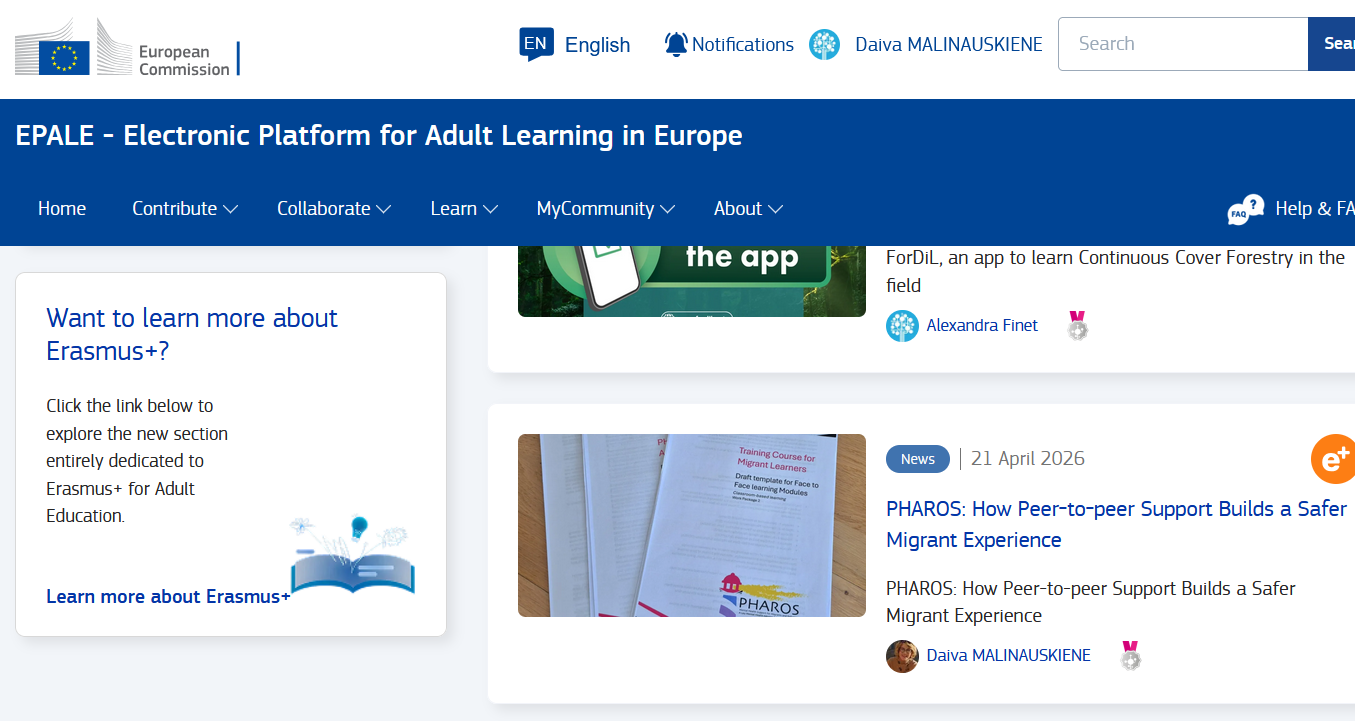This screenshot has height=721, width=1355.
Task: Click the Help & FAQ chat bubble icon
Action: coord(1245,210)
